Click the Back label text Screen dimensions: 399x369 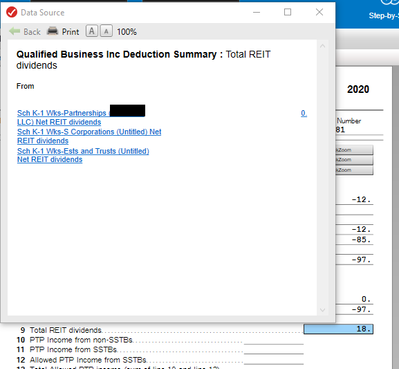click(x=32, y=32)
